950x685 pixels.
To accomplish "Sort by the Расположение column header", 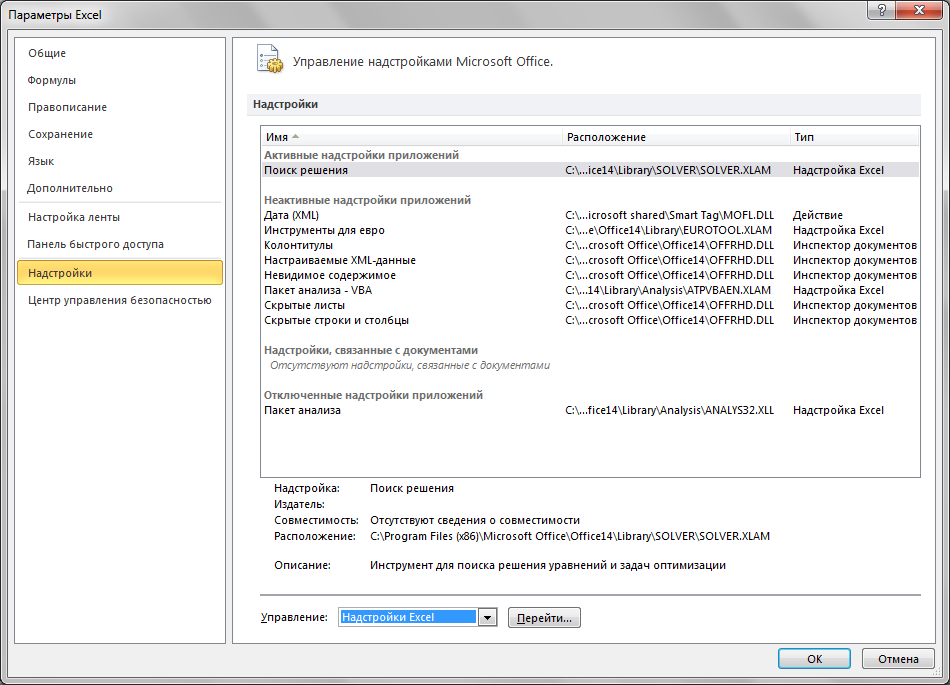I will [x=676, y=137].
